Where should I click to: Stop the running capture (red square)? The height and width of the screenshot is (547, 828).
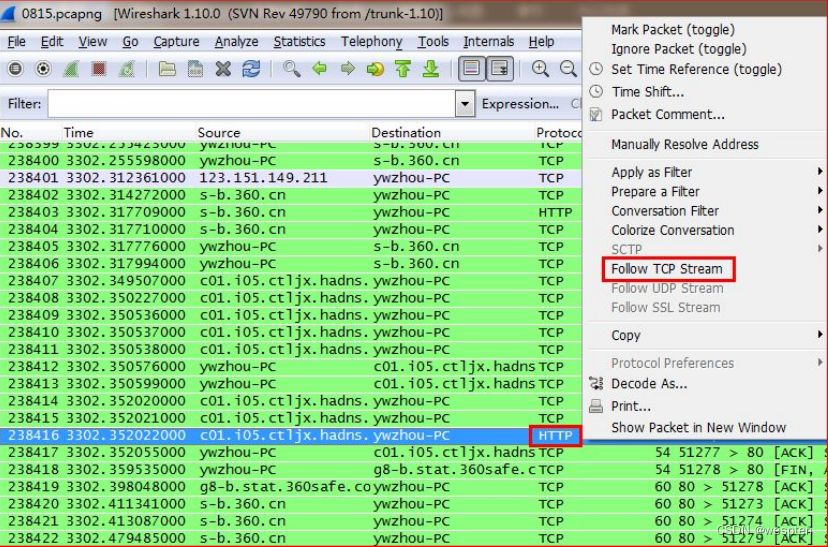pos(99,69)
